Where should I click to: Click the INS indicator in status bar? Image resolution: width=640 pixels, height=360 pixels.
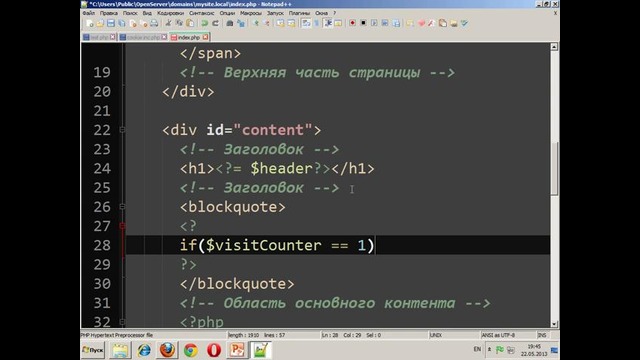[542, 335]
